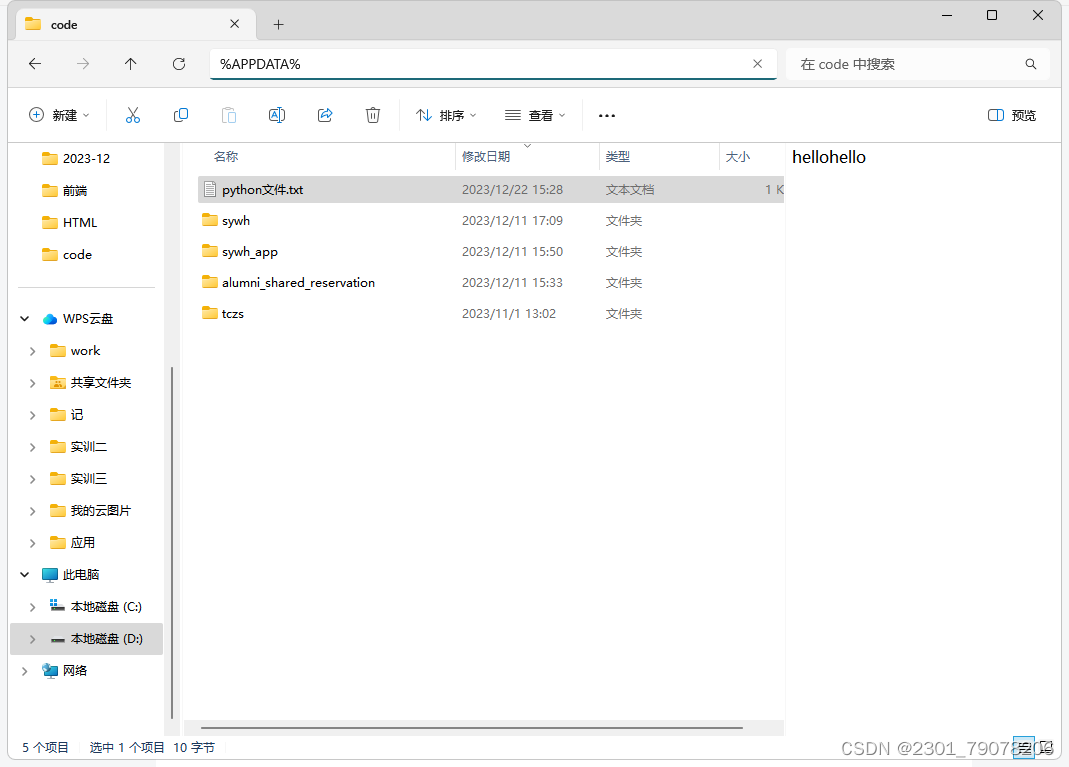
Task: Click the python文件.txt file icon
Action: 210,190
